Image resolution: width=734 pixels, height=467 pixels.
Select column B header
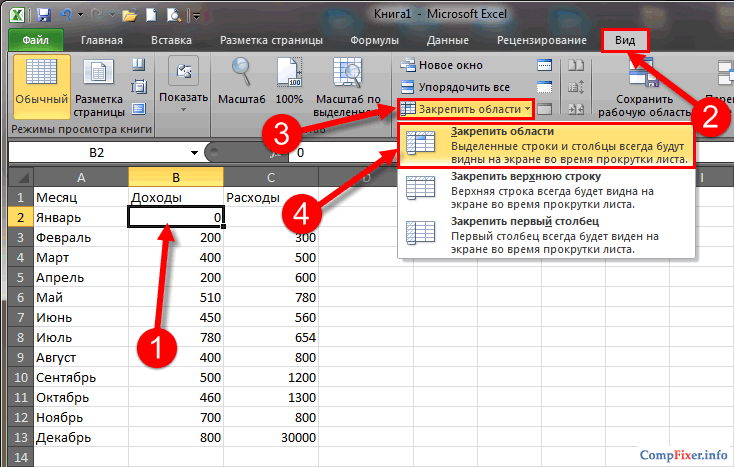176,177
